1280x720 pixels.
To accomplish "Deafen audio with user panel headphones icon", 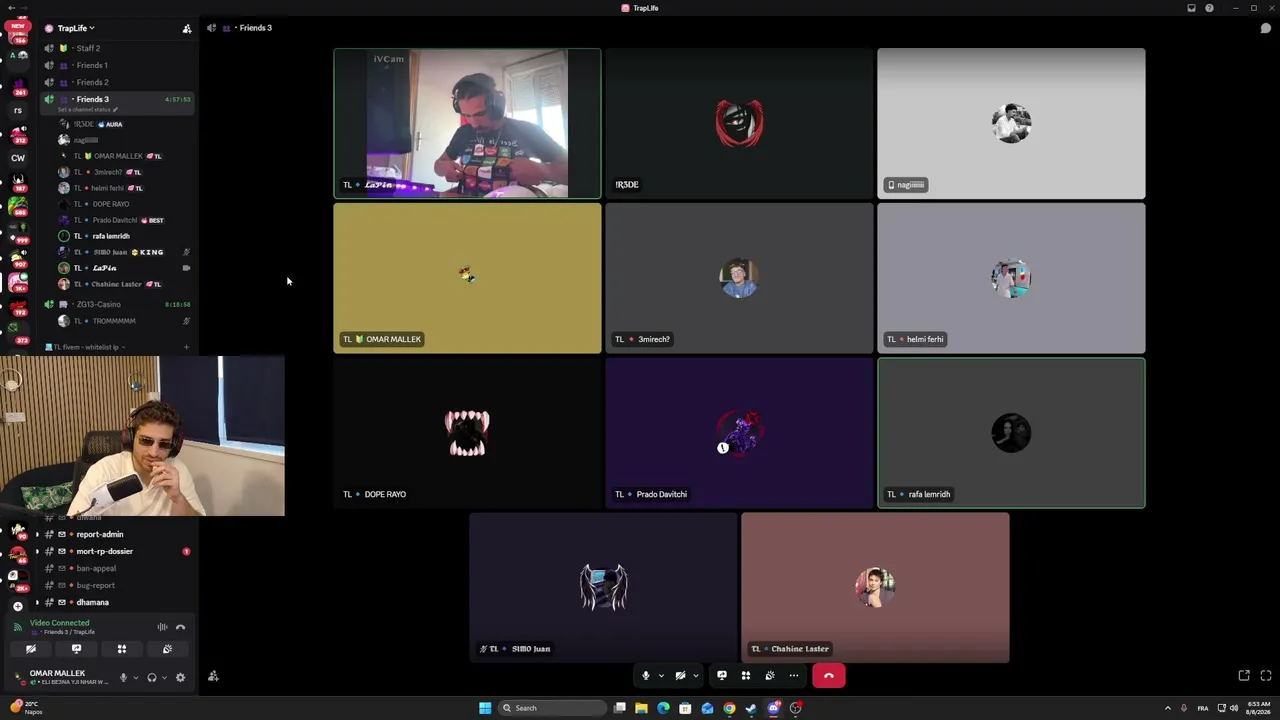I will click(152, 677).
